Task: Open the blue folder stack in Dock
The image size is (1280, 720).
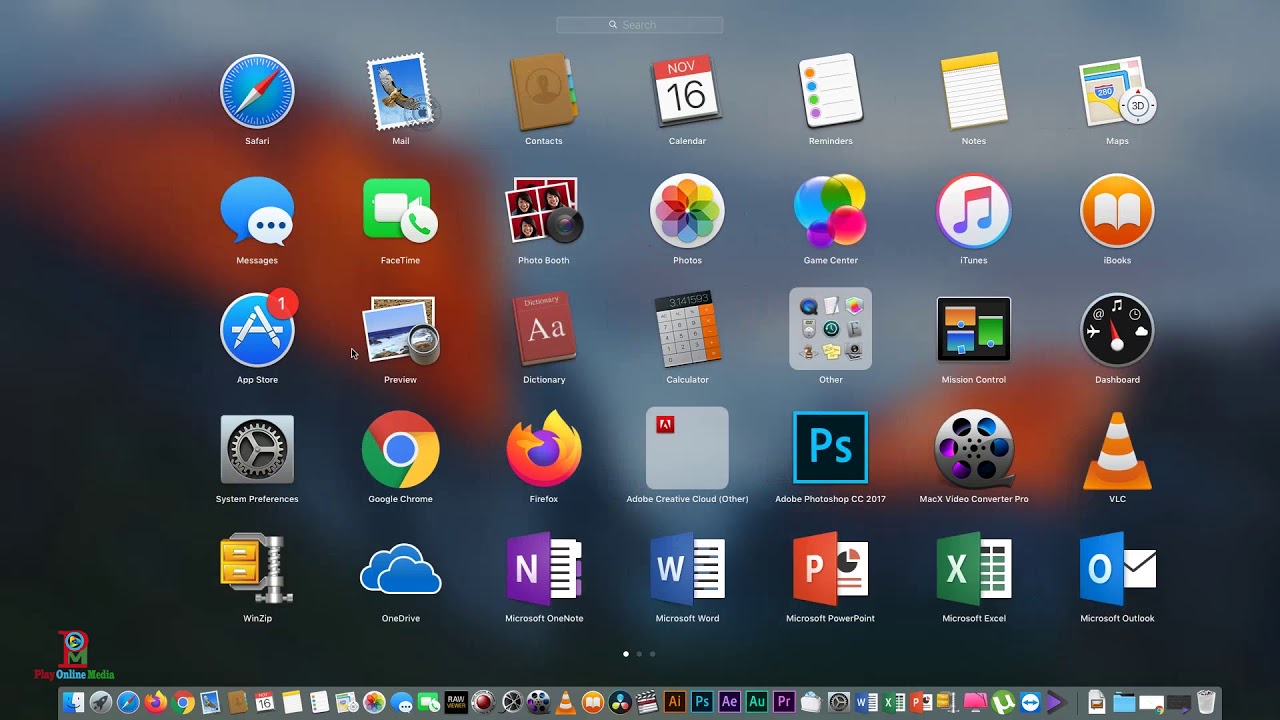Action: tap(1124, 702)
